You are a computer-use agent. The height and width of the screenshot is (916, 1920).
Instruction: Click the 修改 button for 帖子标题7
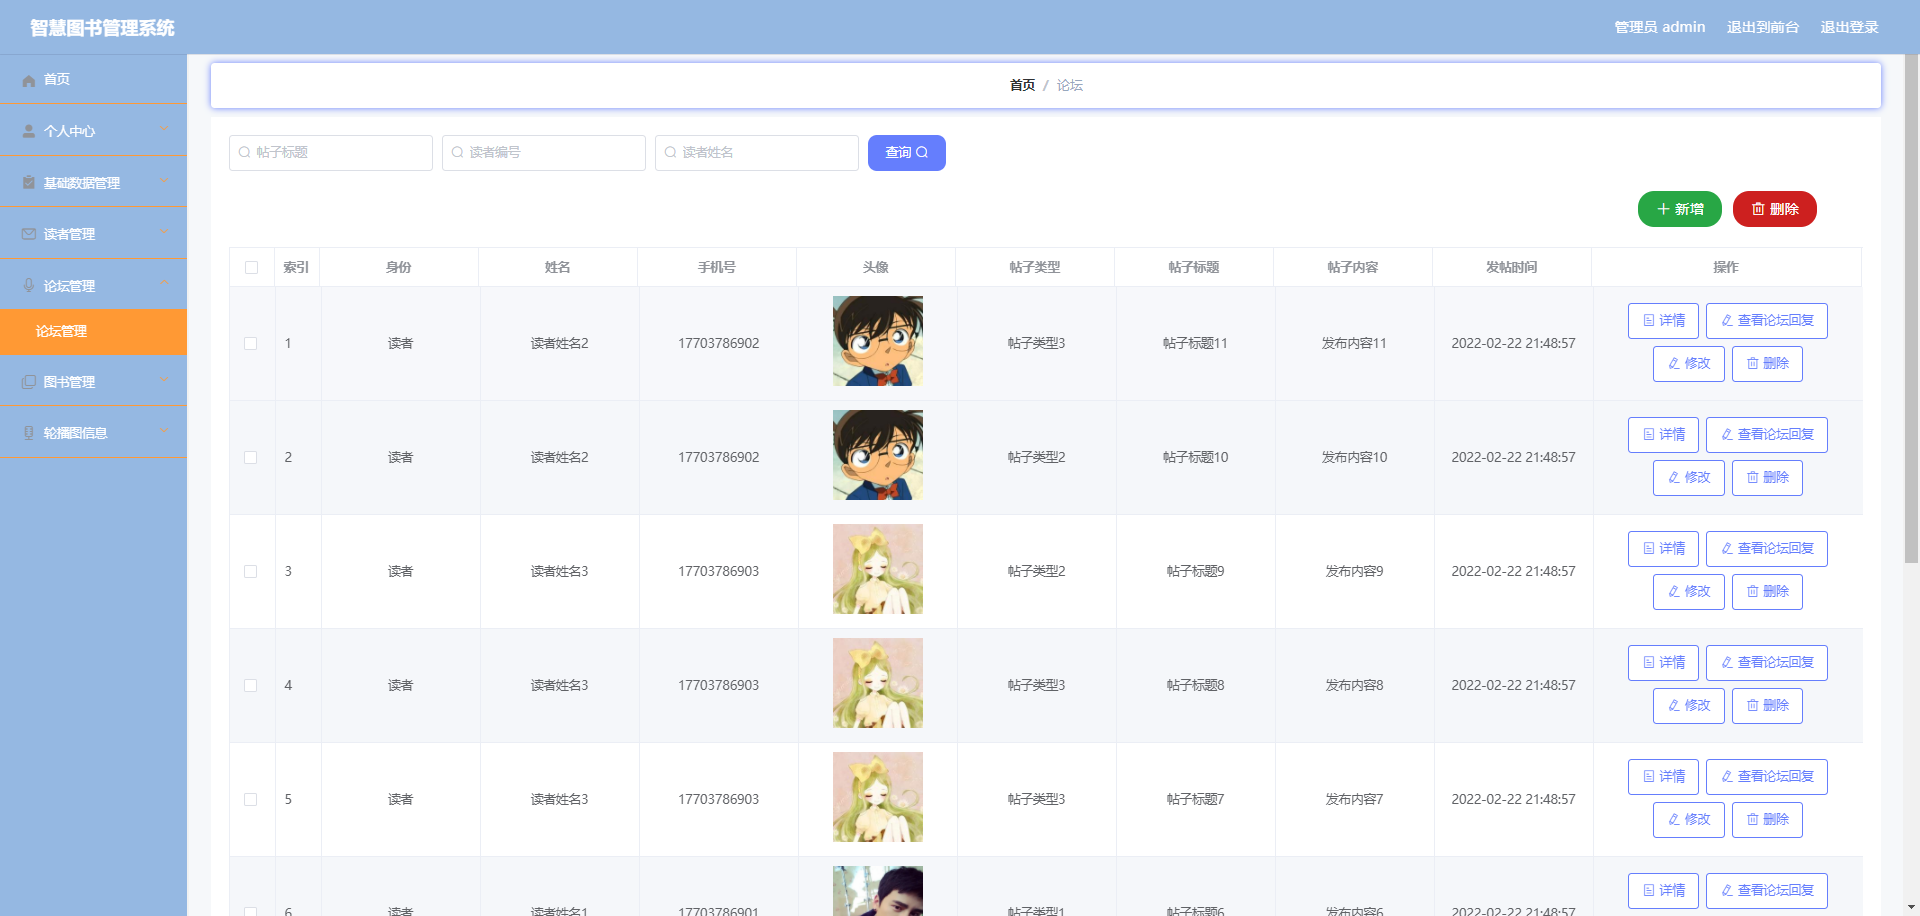point(1688,820)
